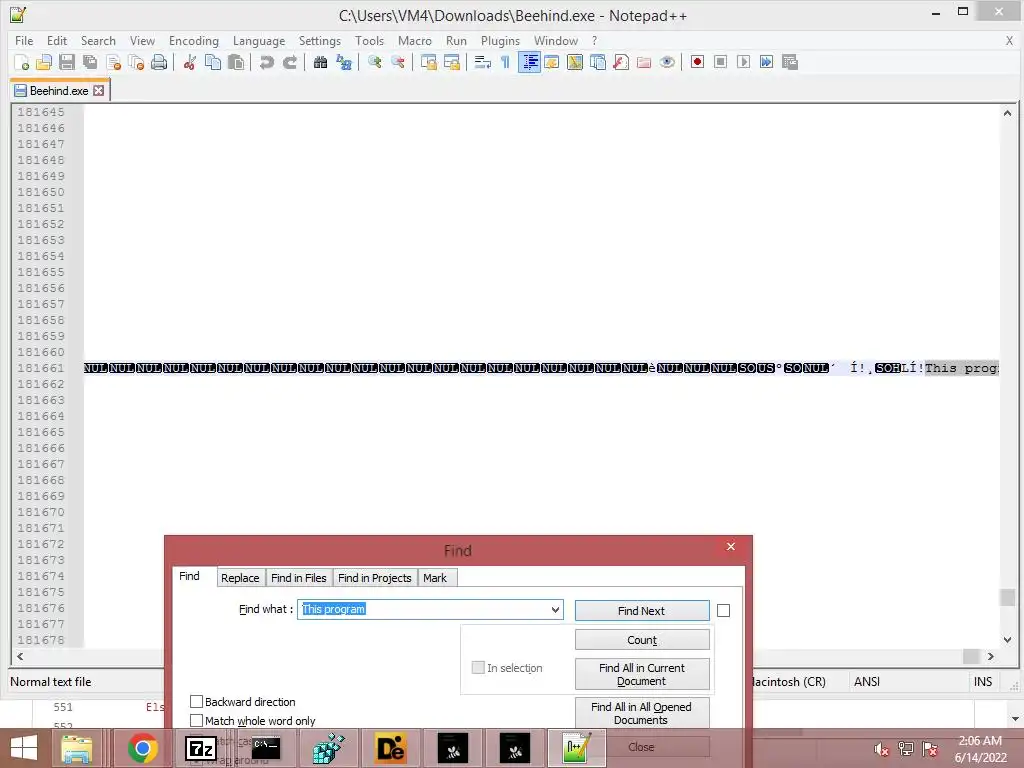1024x768 pixels.
Task: Click the Cut scissors icon
Action: click(x=190, y=62)
